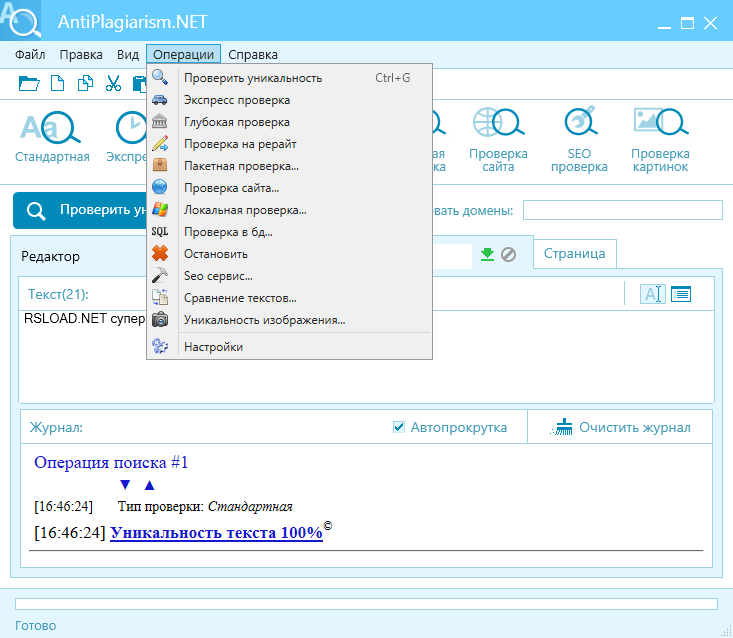
Task: Click the Текст(21): label
Action: tap(58, 294)
